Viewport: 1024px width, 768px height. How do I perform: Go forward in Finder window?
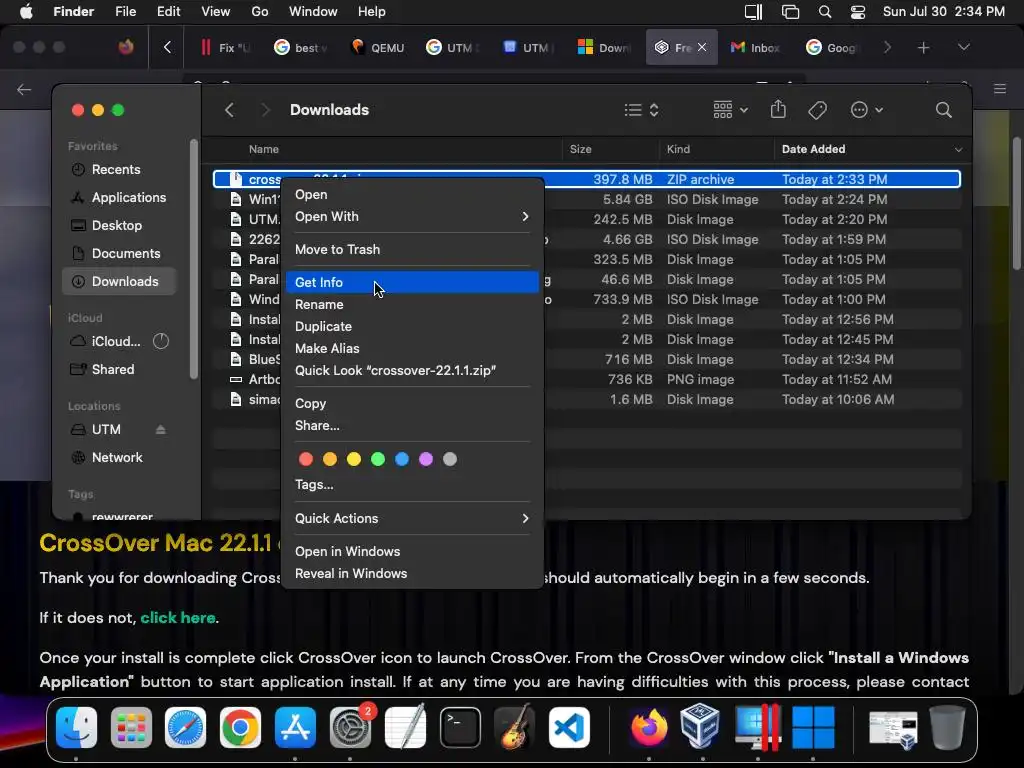coord(265,110)
